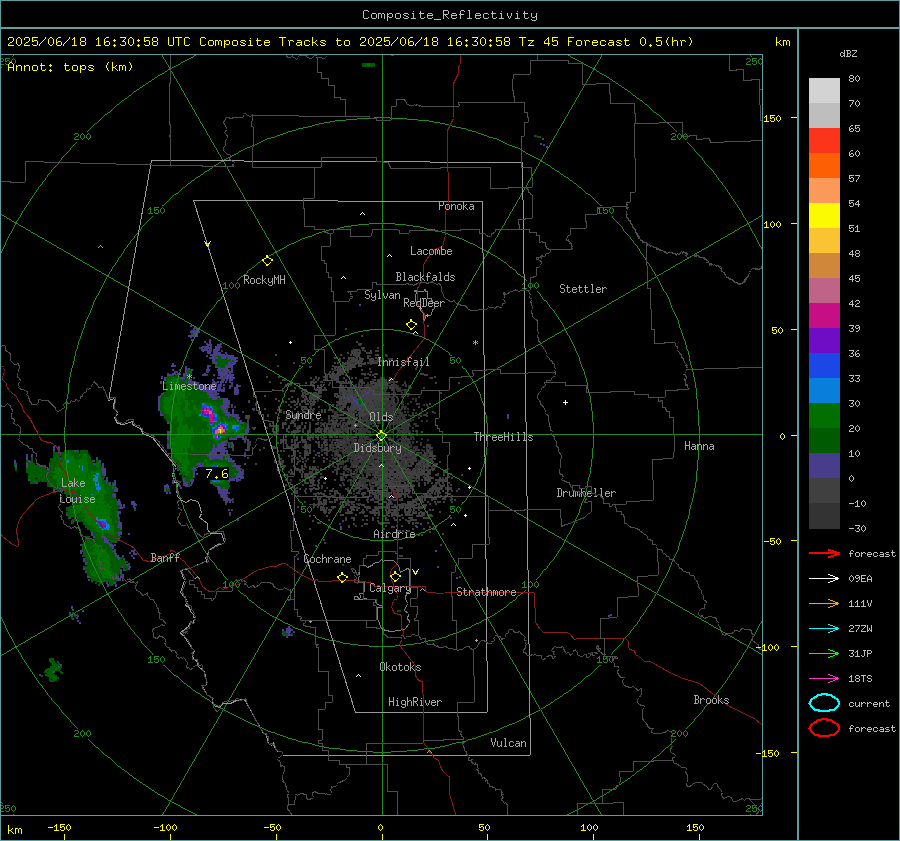Screen dimensions: 900x841
Task: Click the 'HighRiver' city label
Action: (415, 702)
